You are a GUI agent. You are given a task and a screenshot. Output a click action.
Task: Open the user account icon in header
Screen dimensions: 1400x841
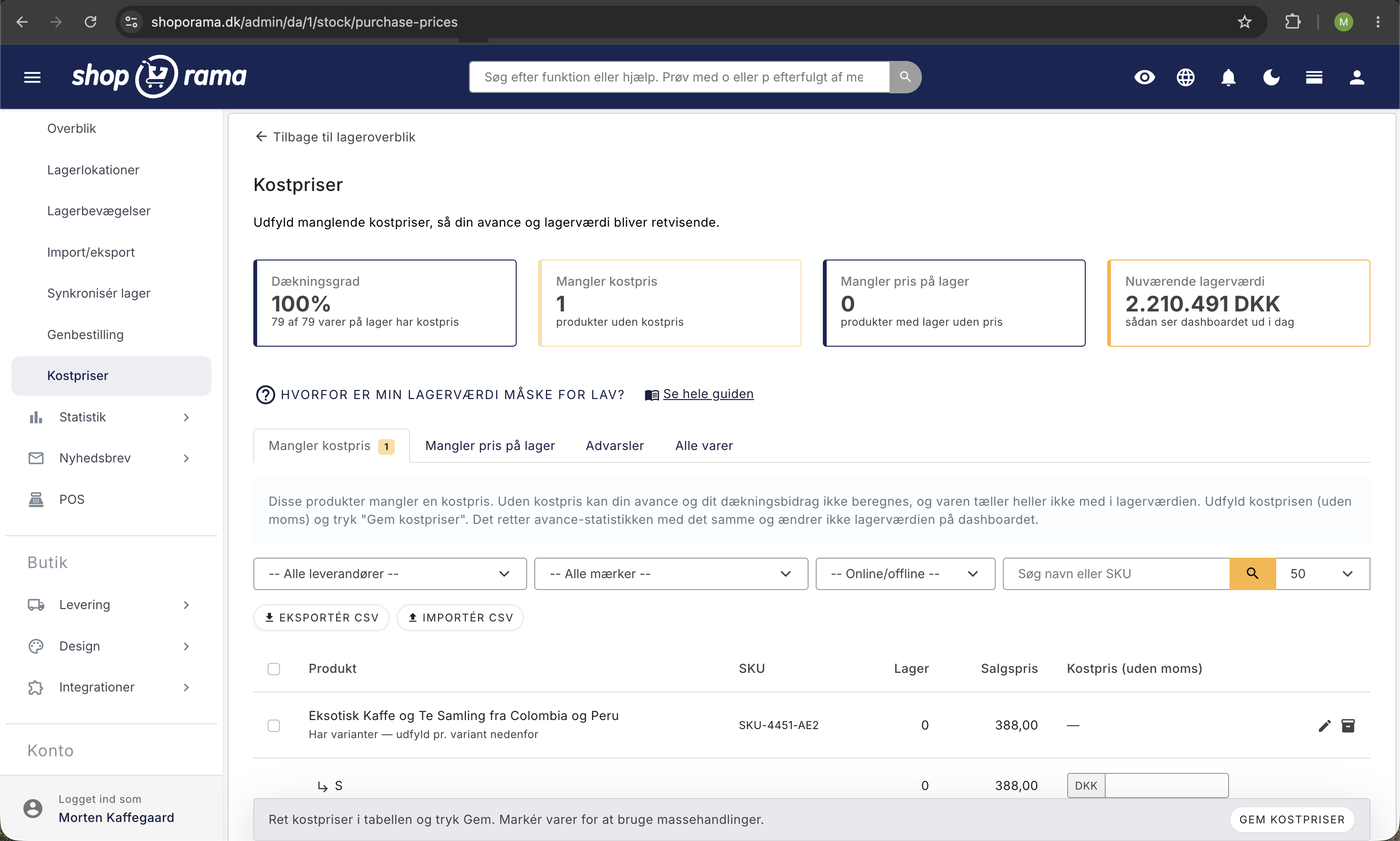point(1357,77)
